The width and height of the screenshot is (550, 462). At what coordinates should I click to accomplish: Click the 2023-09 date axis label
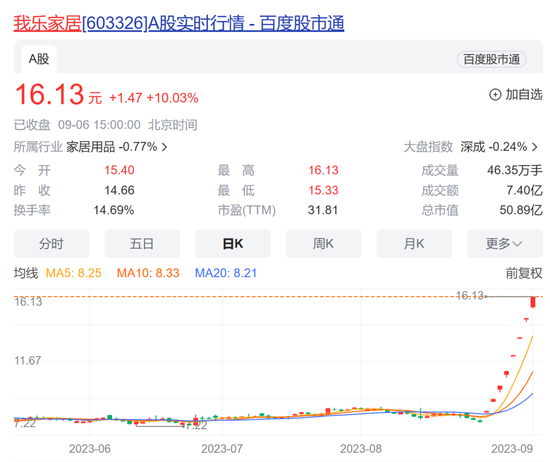click(512, 449)
